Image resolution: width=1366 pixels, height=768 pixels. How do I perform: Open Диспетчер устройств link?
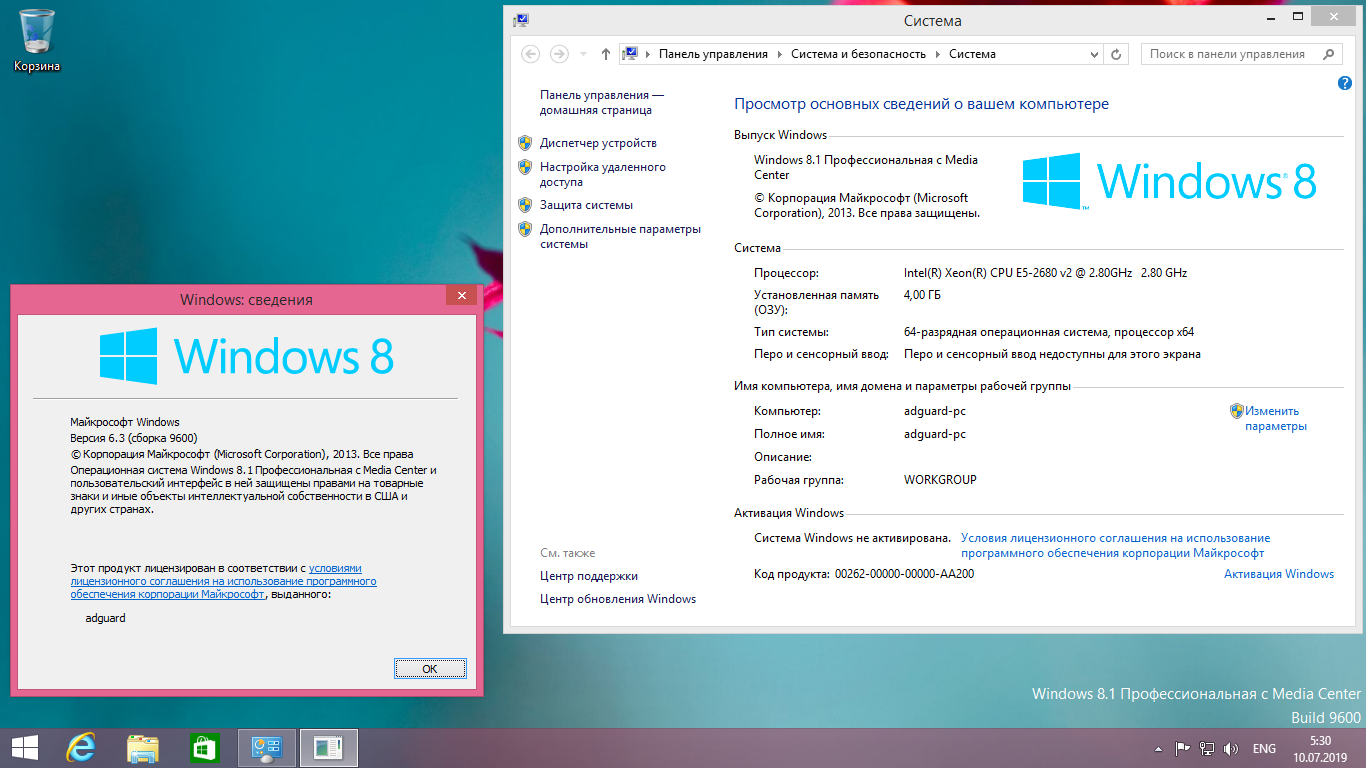pos(598,143)
